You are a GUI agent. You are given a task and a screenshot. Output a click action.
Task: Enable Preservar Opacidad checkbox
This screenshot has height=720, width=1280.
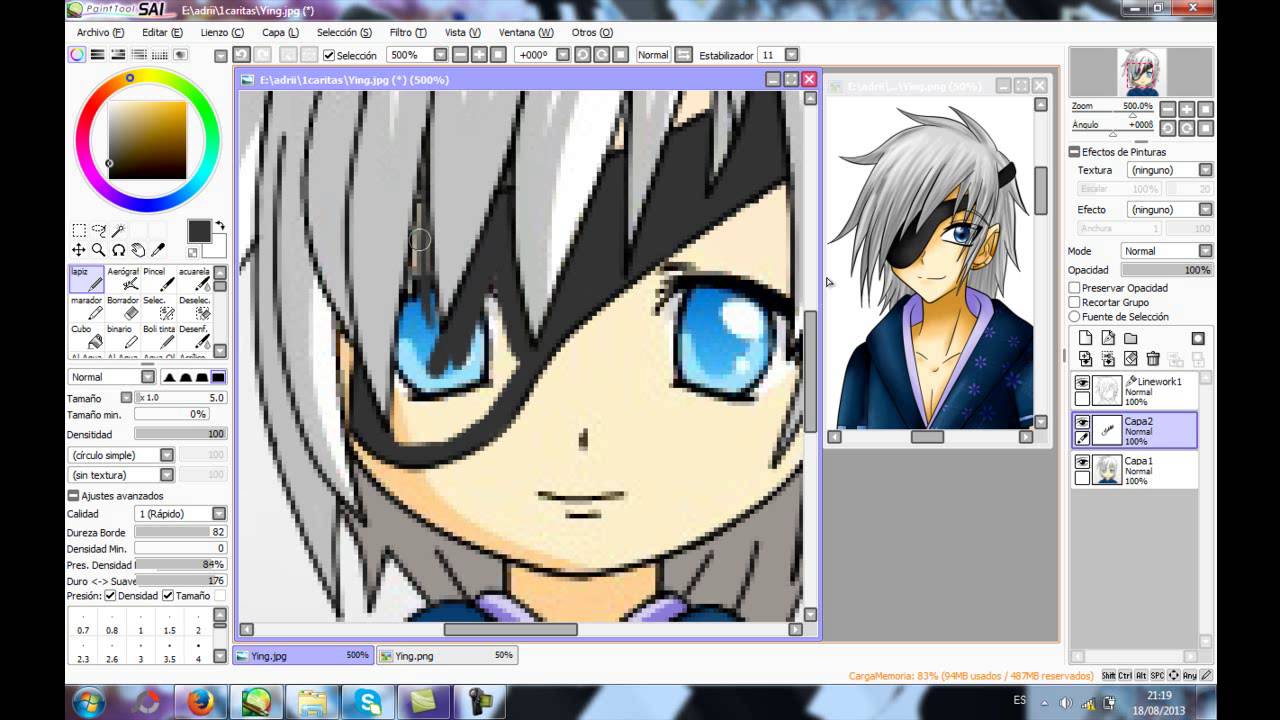(x=1075, y=288)
